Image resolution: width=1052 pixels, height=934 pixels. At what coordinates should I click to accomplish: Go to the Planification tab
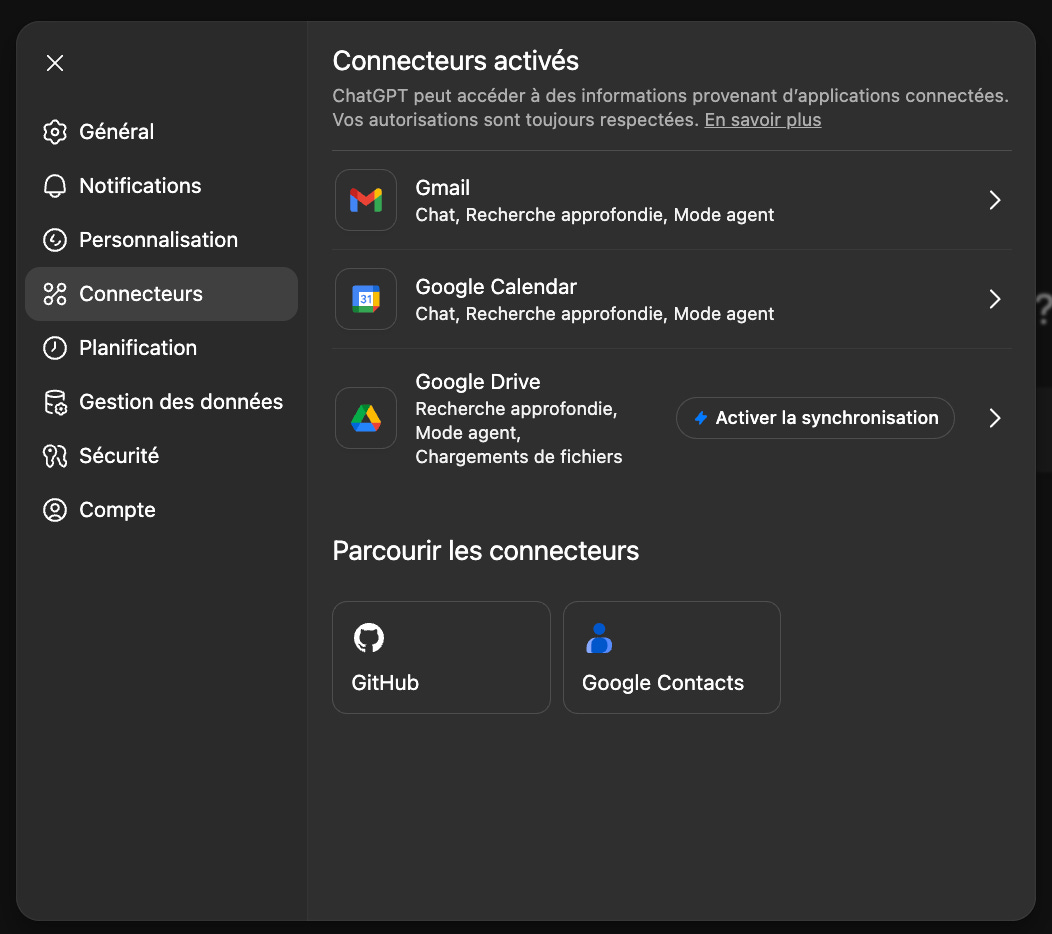click(x=161, y=348)
